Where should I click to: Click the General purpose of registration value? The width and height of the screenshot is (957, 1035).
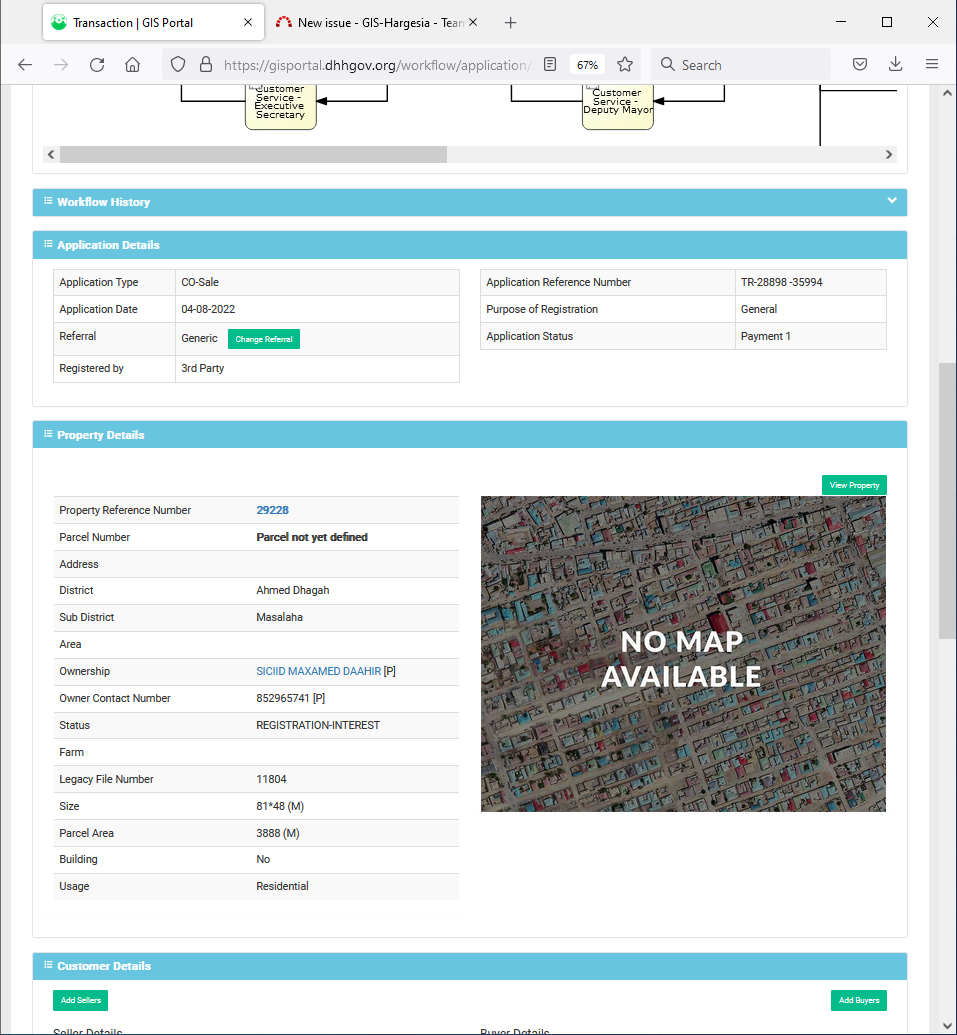click(x=758, y=310)
